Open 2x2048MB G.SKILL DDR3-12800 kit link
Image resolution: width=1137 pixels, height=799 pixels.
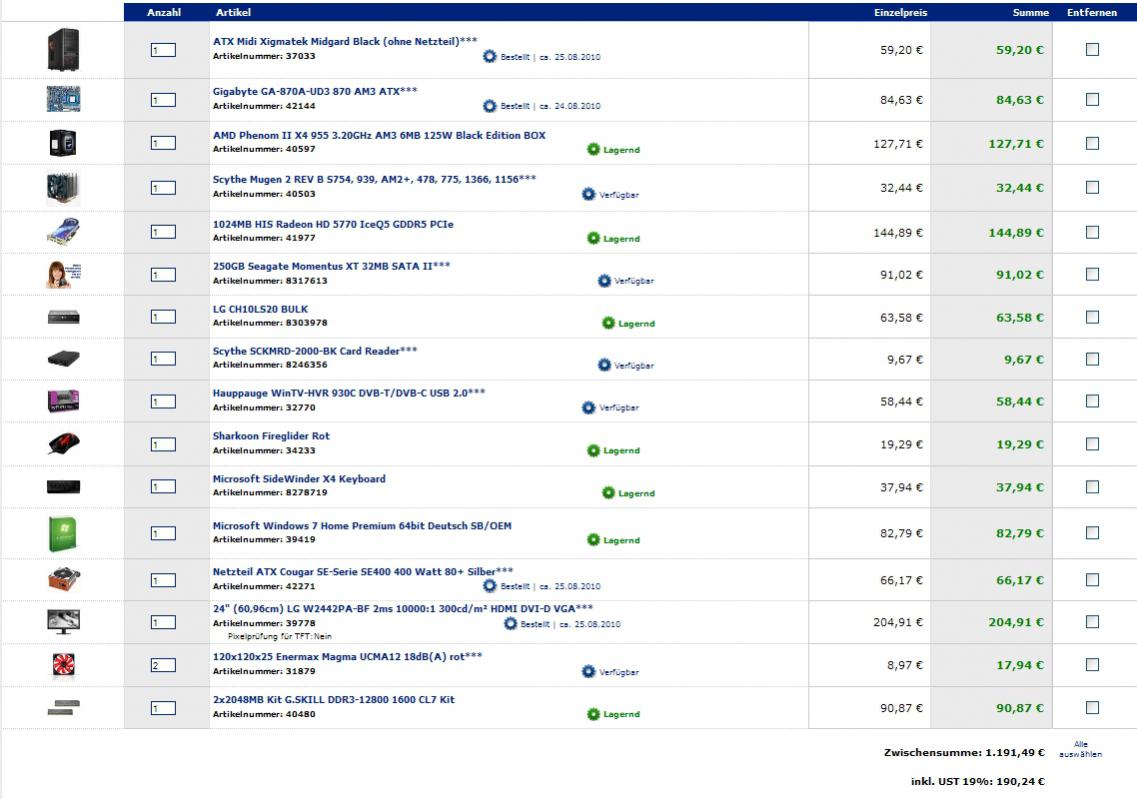pyautogui.click(x=334, y=700)
